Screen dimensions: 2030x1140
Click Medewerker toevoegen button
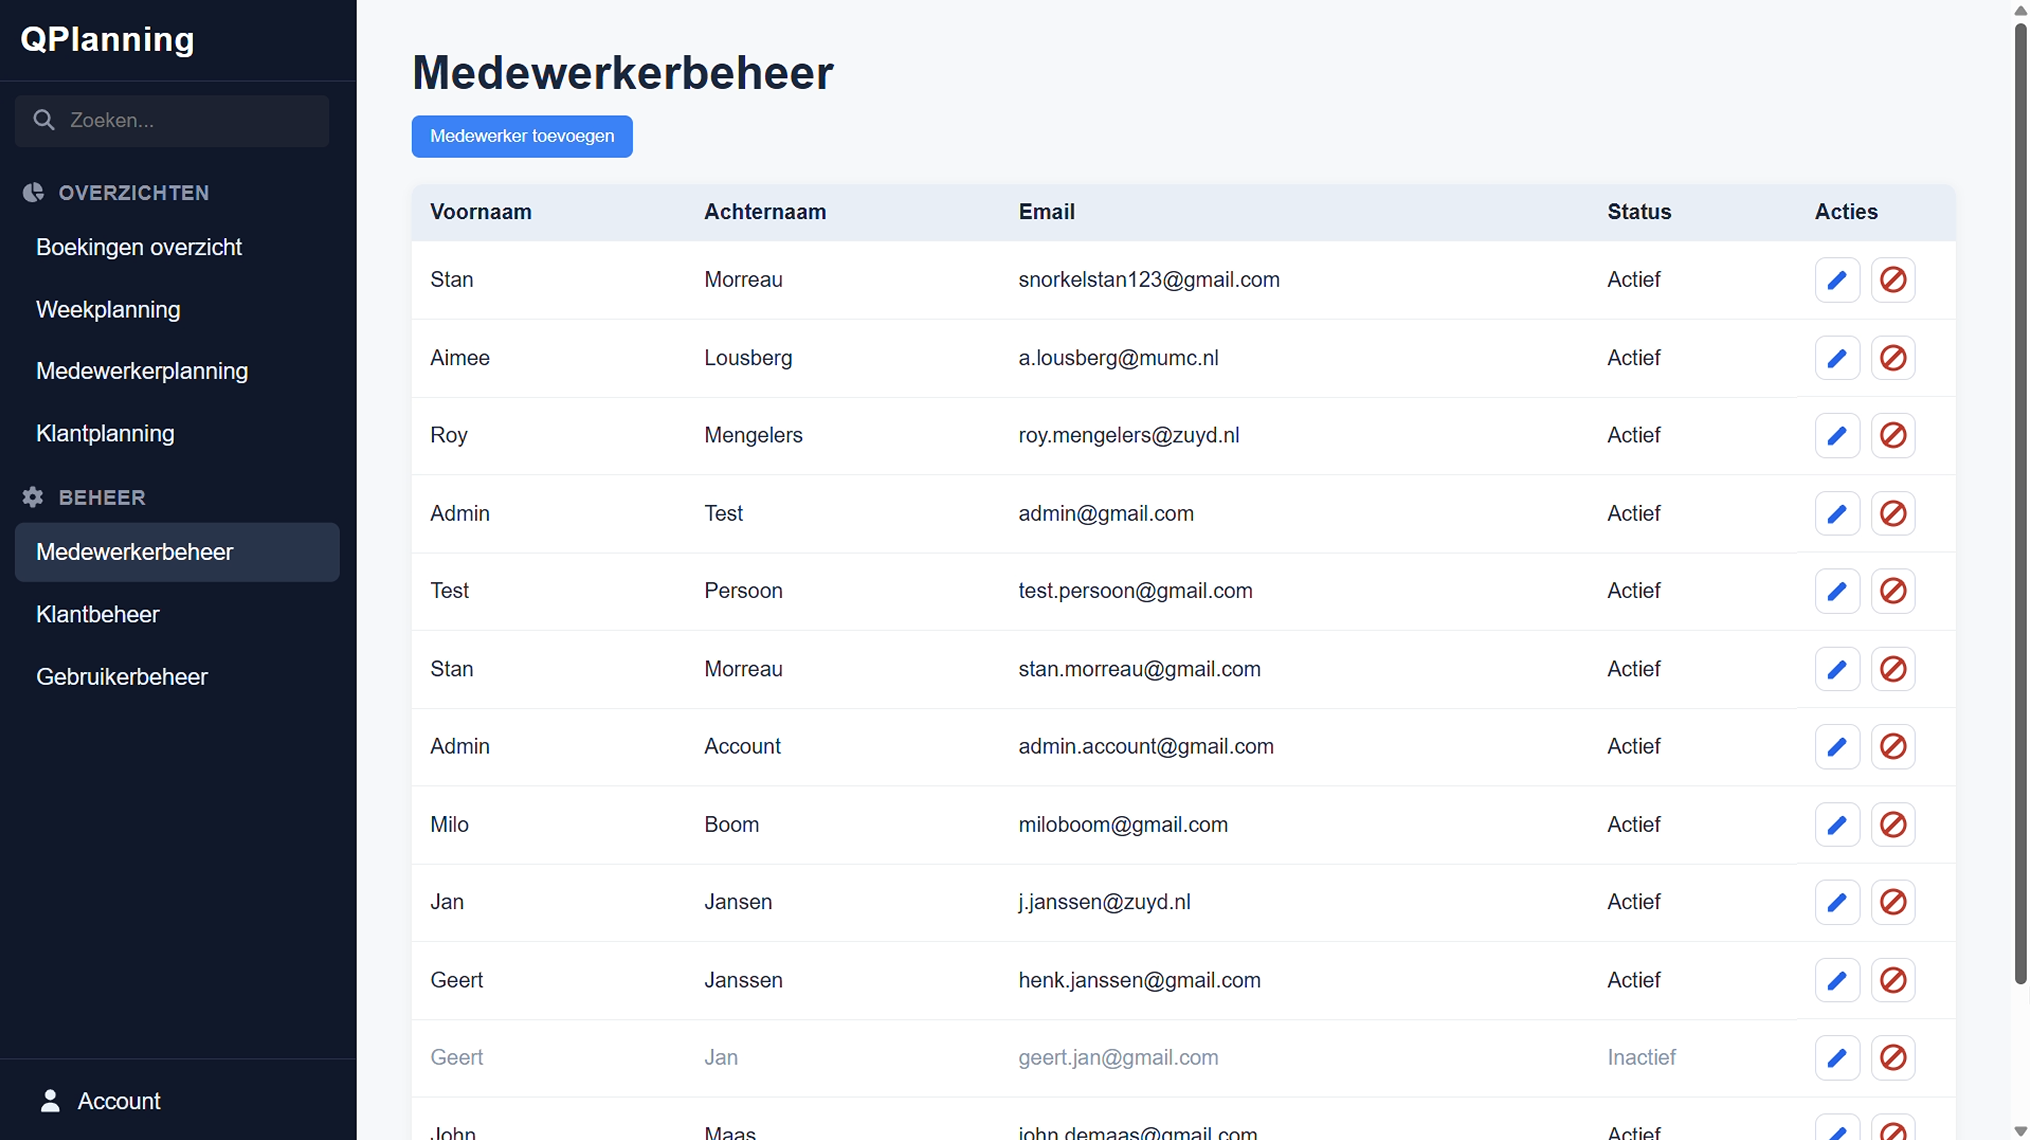pyautogui.click(x=522, y=136)
